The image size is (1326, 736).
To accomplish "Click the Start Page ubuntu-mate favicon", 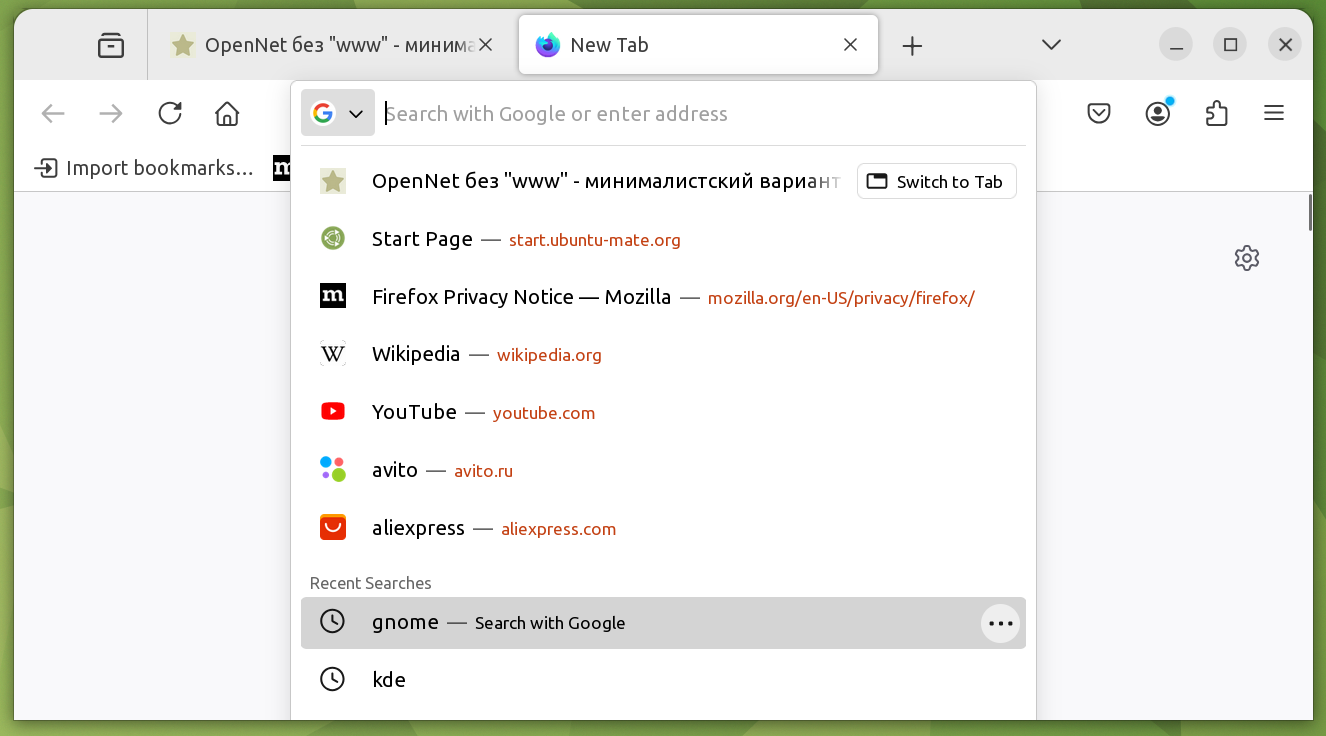I will pos(333,238).
